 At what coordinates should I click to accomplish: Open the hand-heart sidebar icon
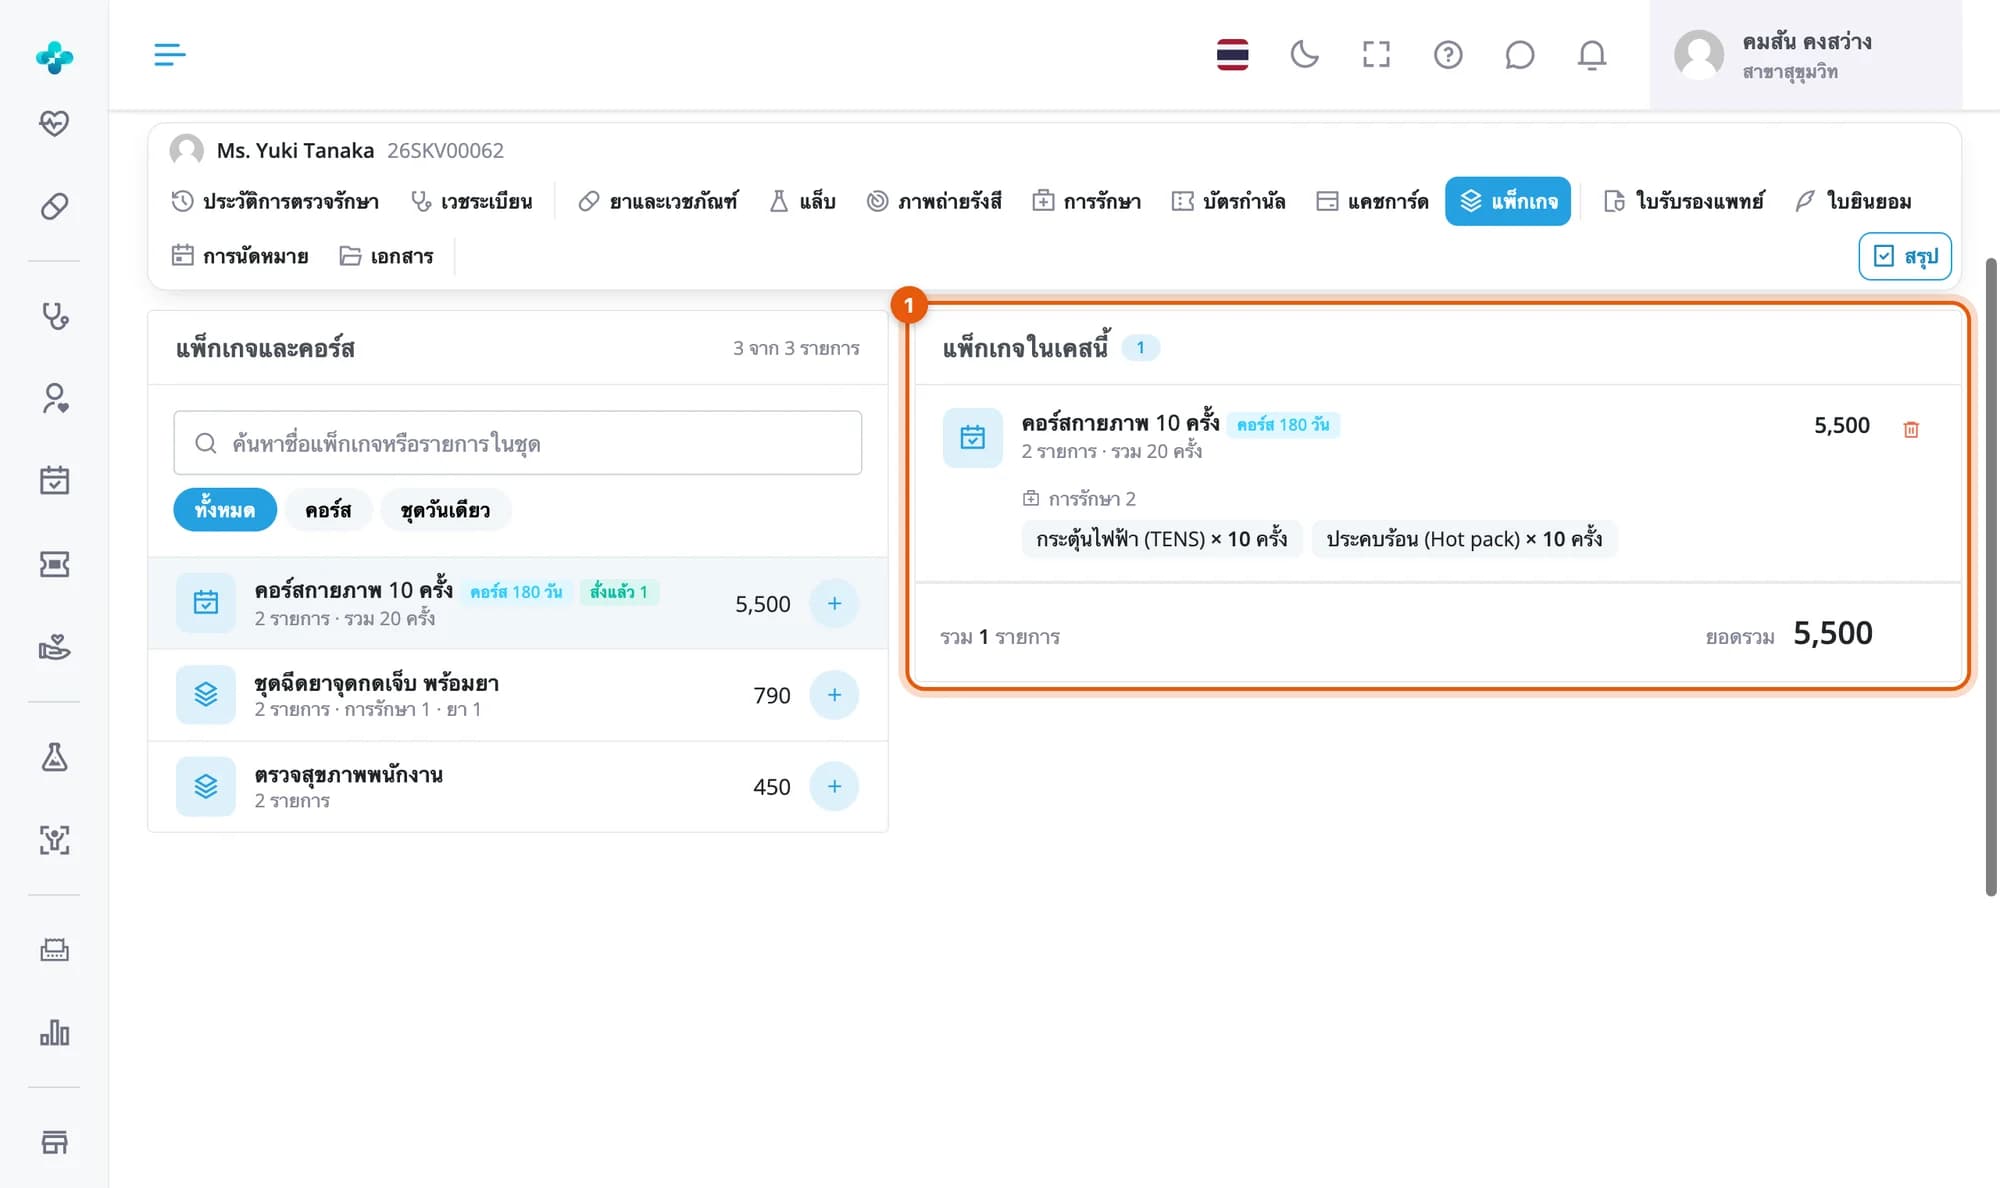click(x=54, y=647)
